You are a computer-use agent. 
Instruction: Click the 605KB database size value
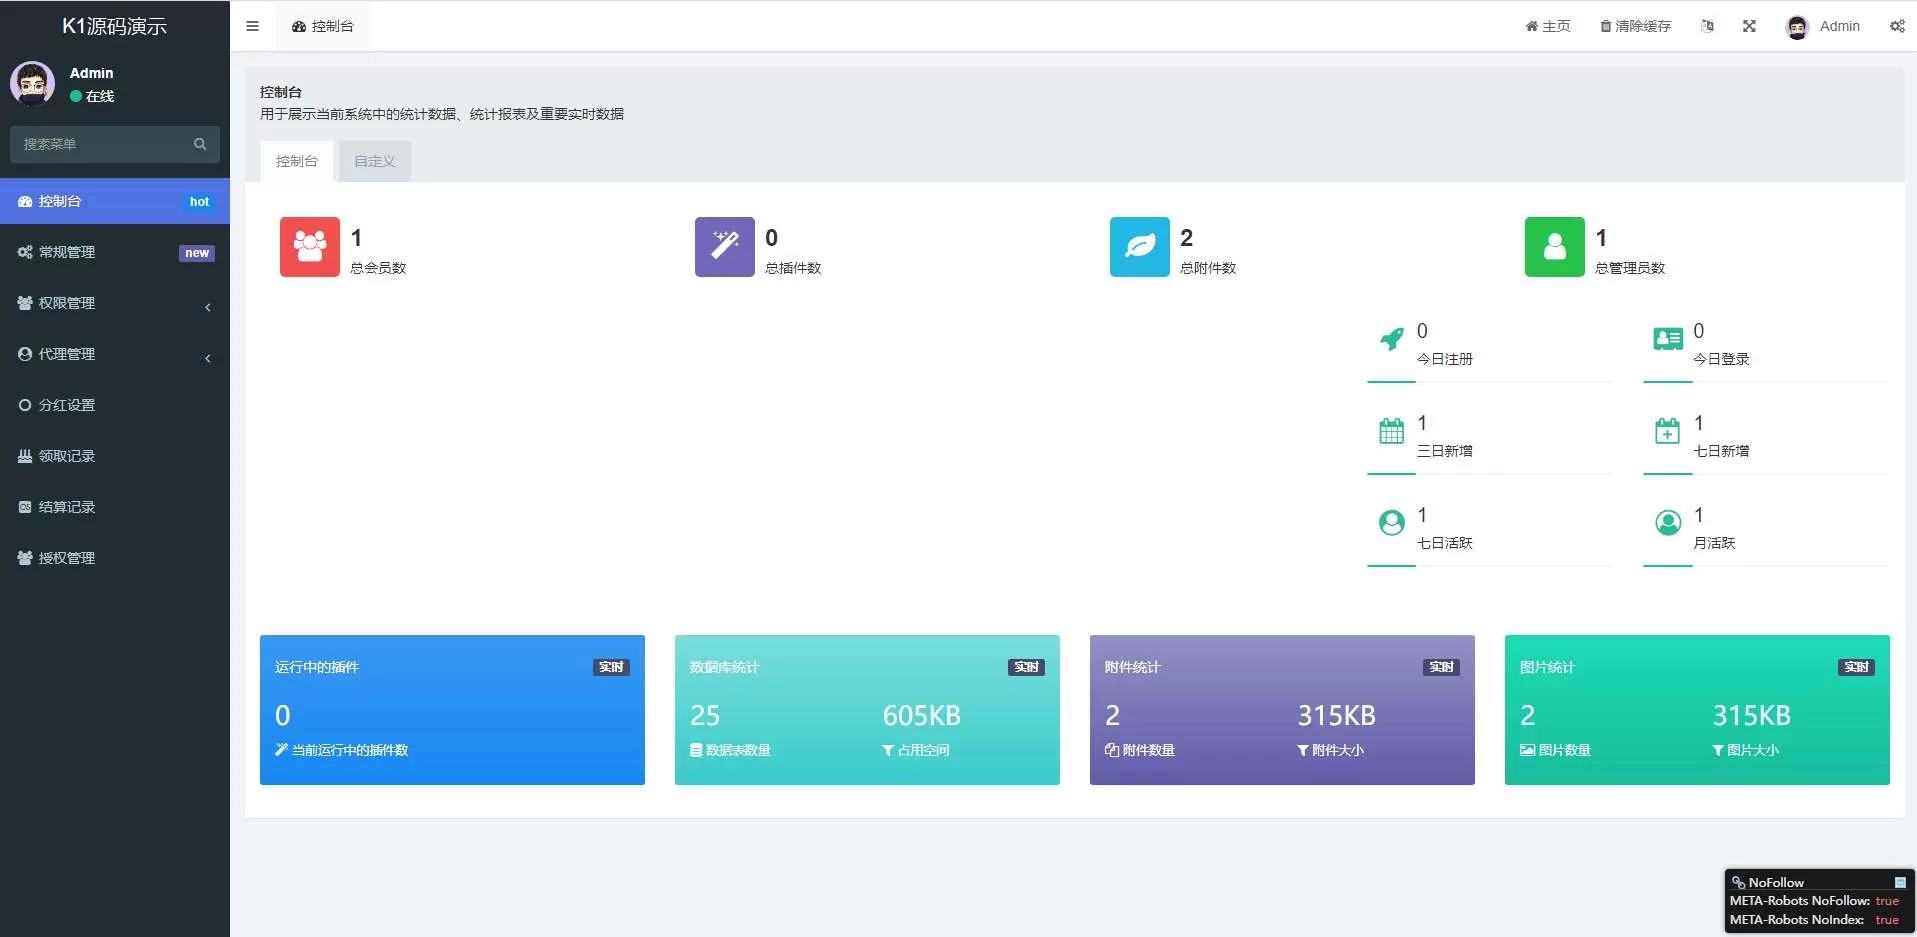pyautogui.click(x=922, y=716)
